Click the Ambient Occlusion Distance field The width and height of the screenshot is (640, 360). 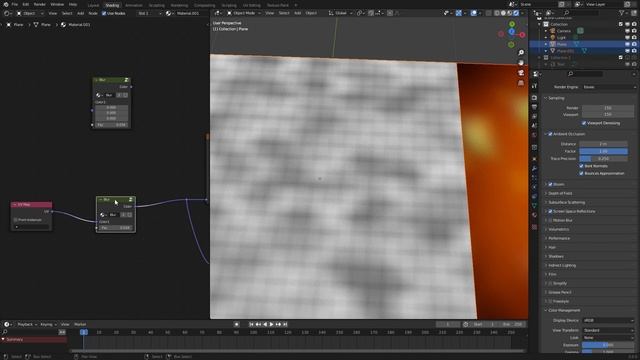603,144
